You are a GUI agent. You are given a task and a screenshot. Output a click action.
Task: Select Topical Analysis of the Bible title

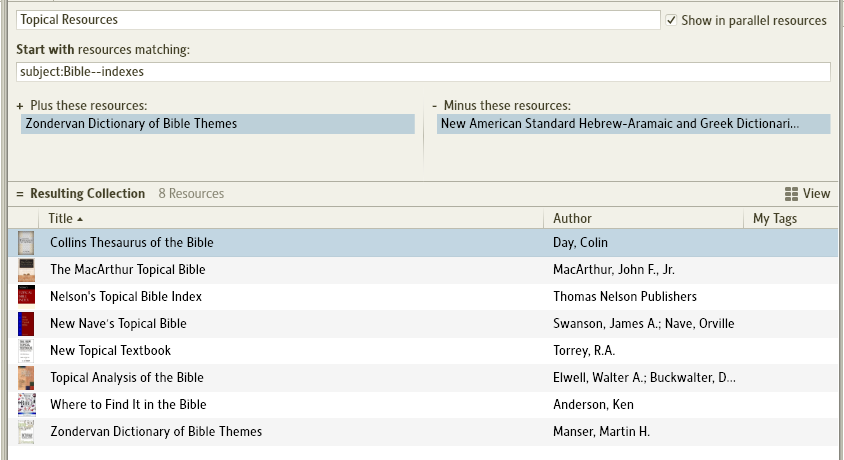click(127, 377)
